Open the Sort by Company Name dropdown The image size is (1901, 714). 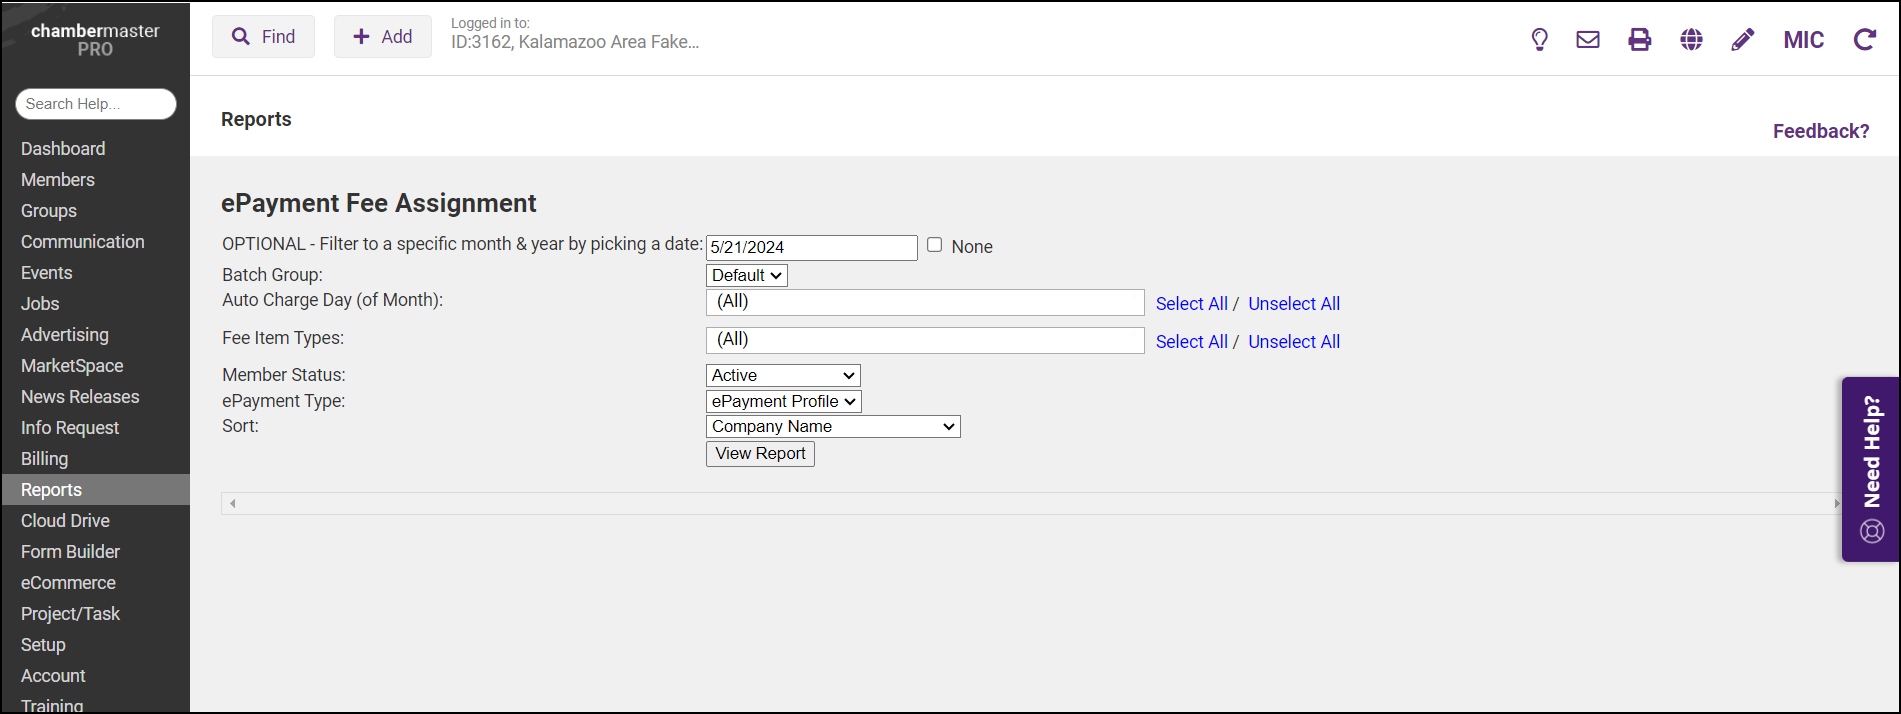click(832, 426)
